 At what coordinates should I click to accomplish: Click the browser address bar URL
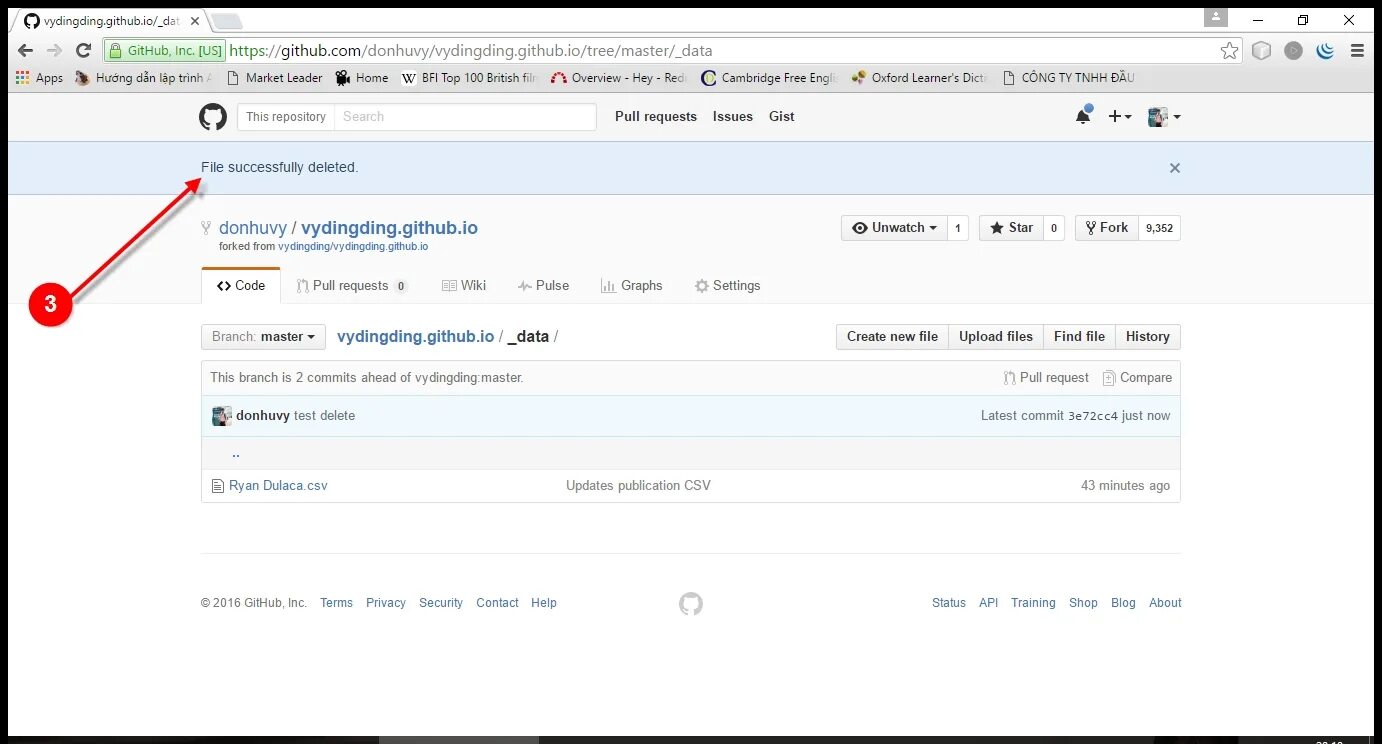[x=471, y=50]
